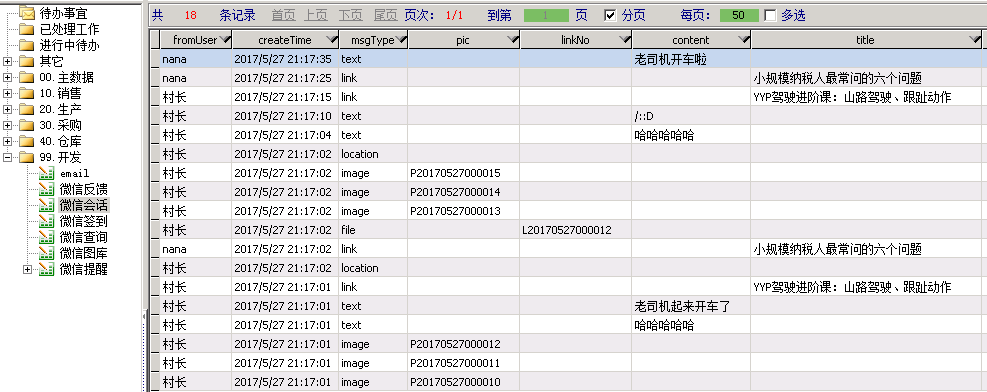Jump to 尾页 last page link
The image size is (987, 392).
385,15
